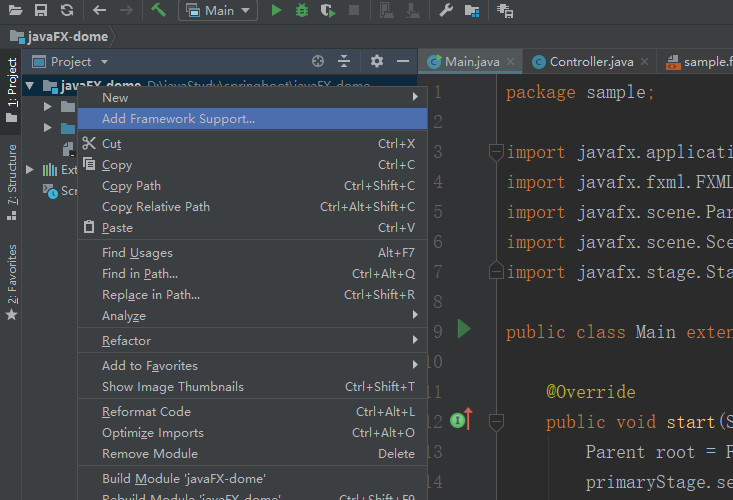The image size is (733, 500).
Task: Run with coverage shield icon
Action: click(328, 10)
